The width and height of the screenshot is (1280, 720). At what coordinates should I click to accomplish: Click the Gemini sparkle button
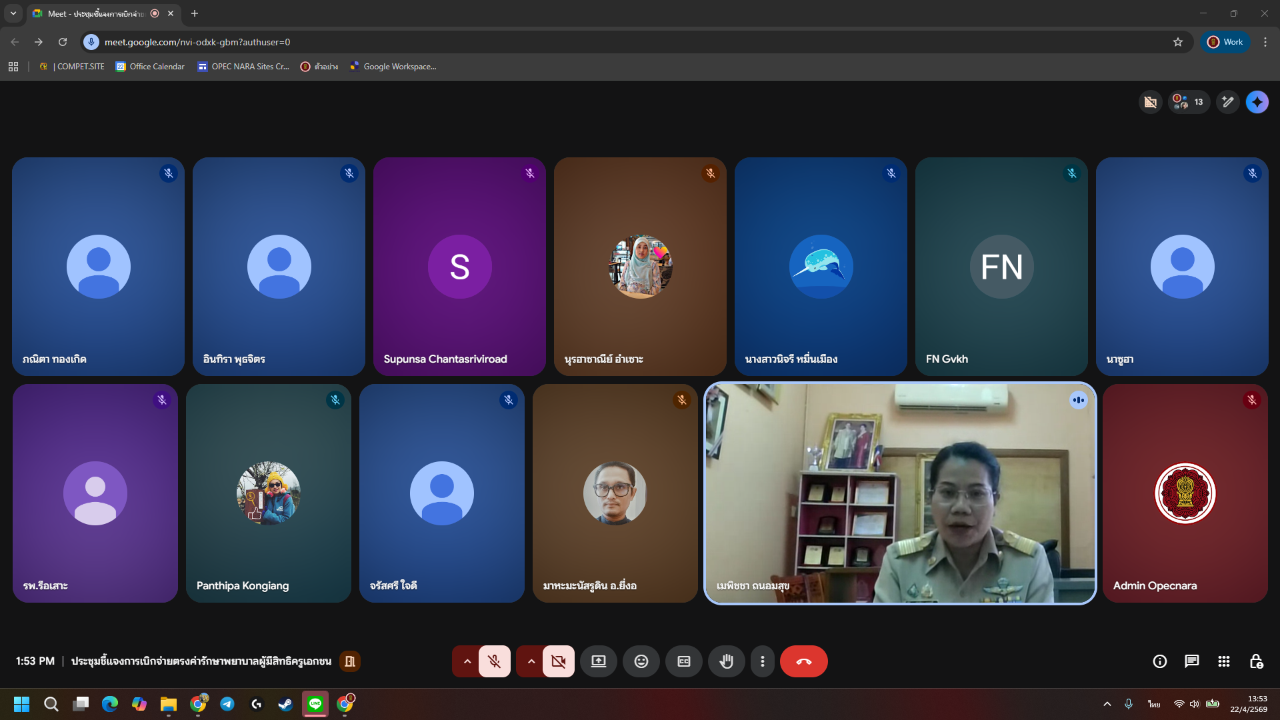coord(1257,102)
